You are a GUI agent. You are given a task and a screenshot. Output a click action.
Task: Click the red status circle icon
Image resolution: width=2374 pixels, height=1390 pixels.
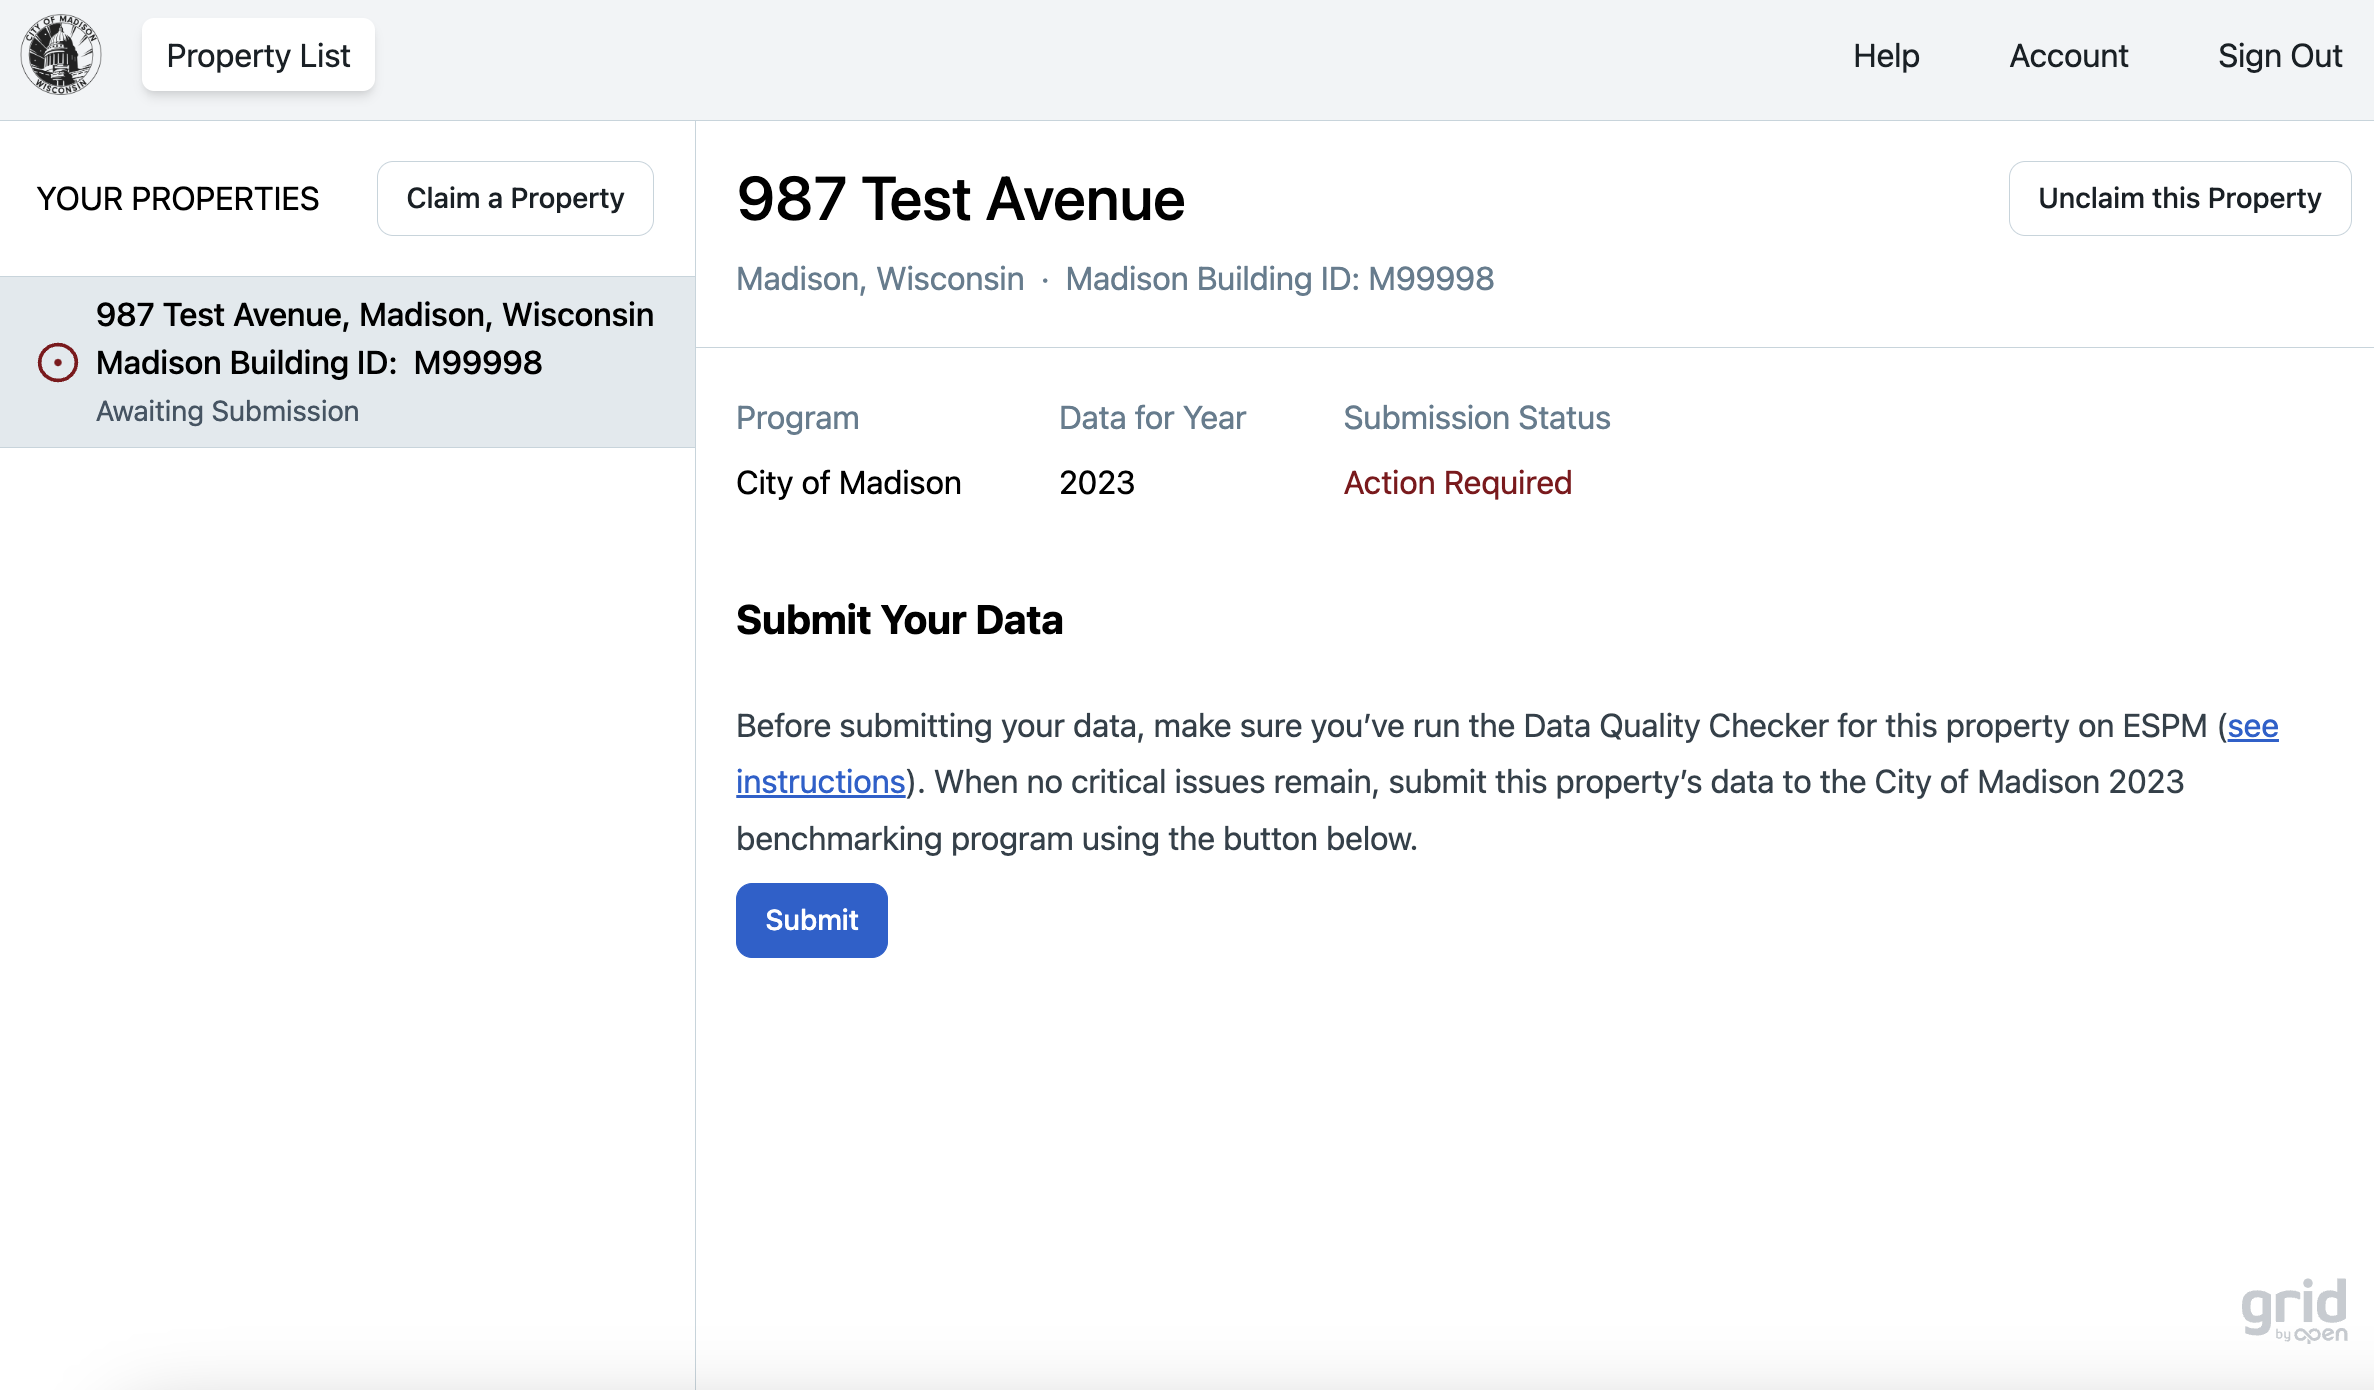coord(58,362)
